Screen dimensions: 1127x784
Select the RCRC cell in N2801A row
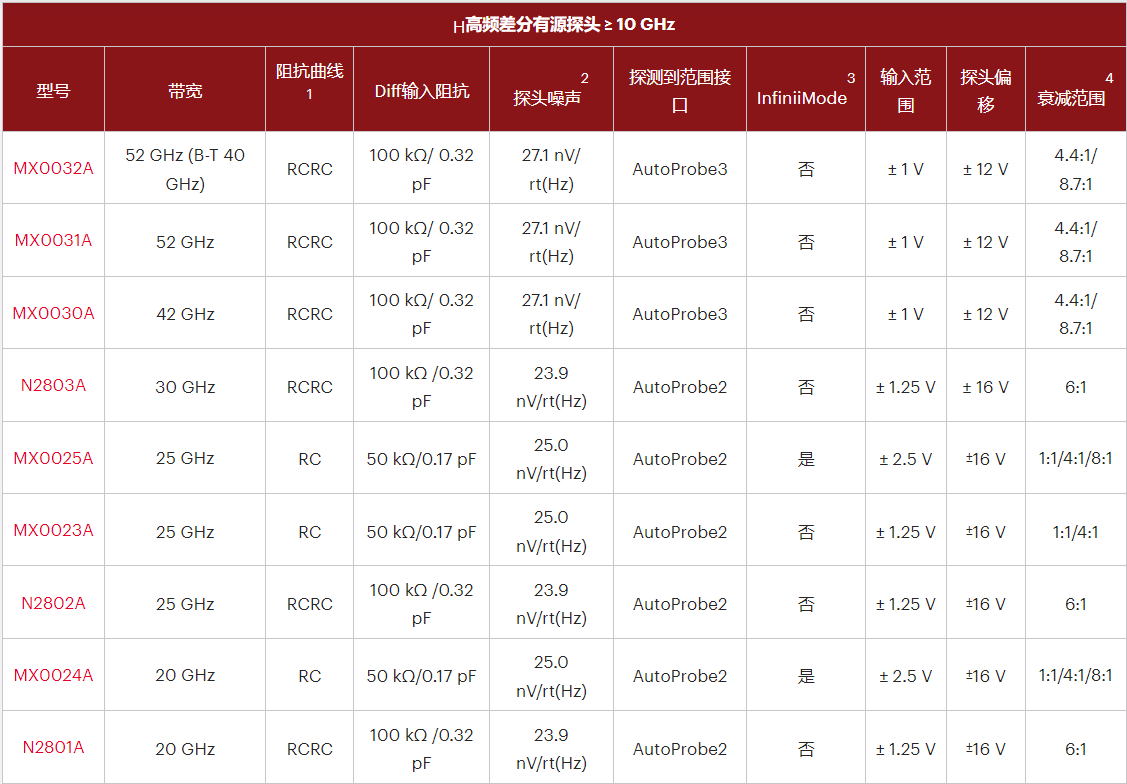(x=310, y=749)
